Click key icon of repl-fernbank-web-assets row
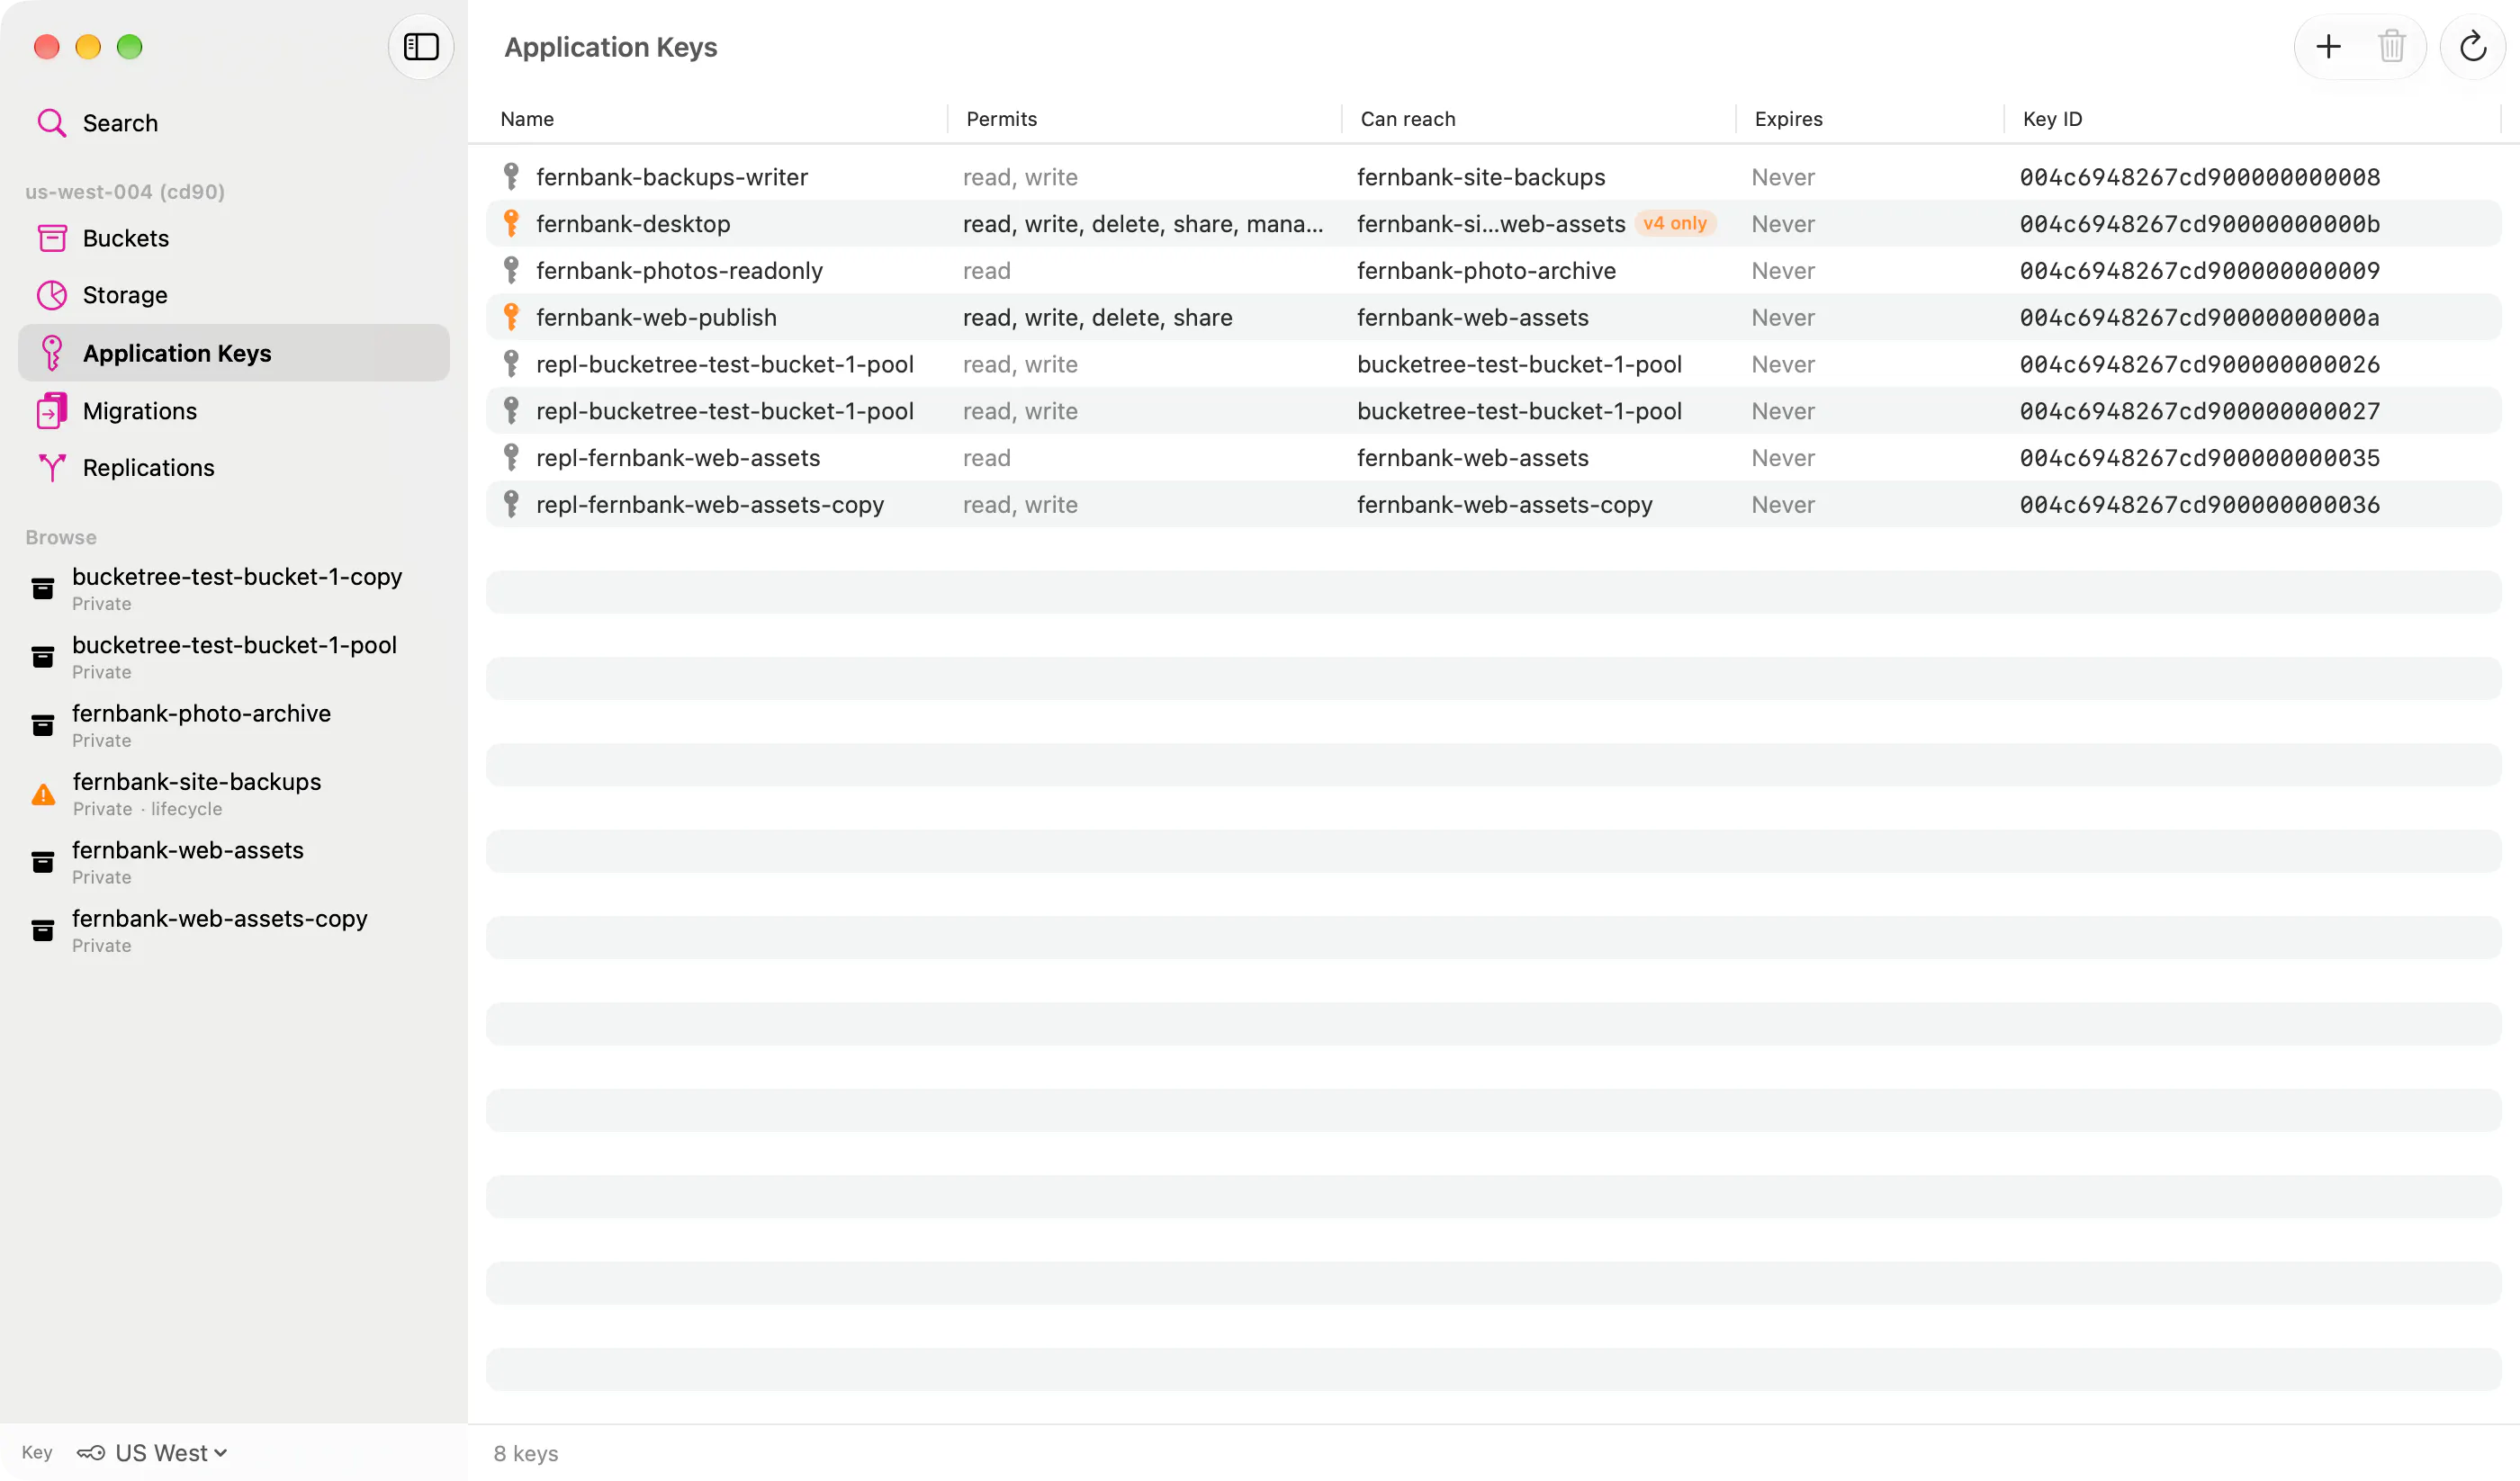The width and height of the screenshot is (2520, 1481). click(x=511, y=458)
